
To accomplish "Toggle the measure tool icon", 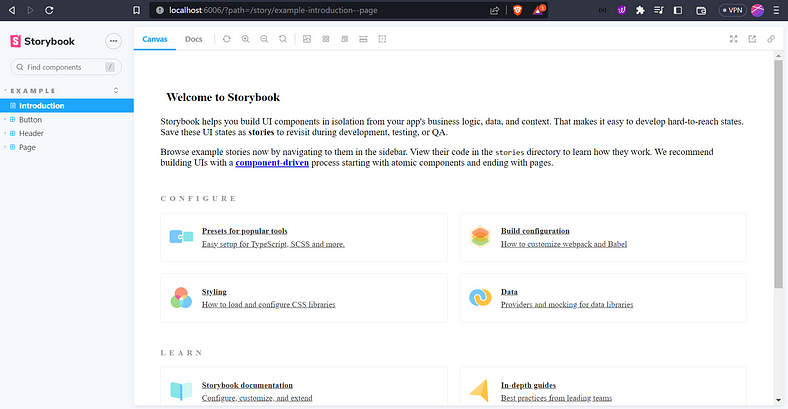I will (x=363, y=39).
